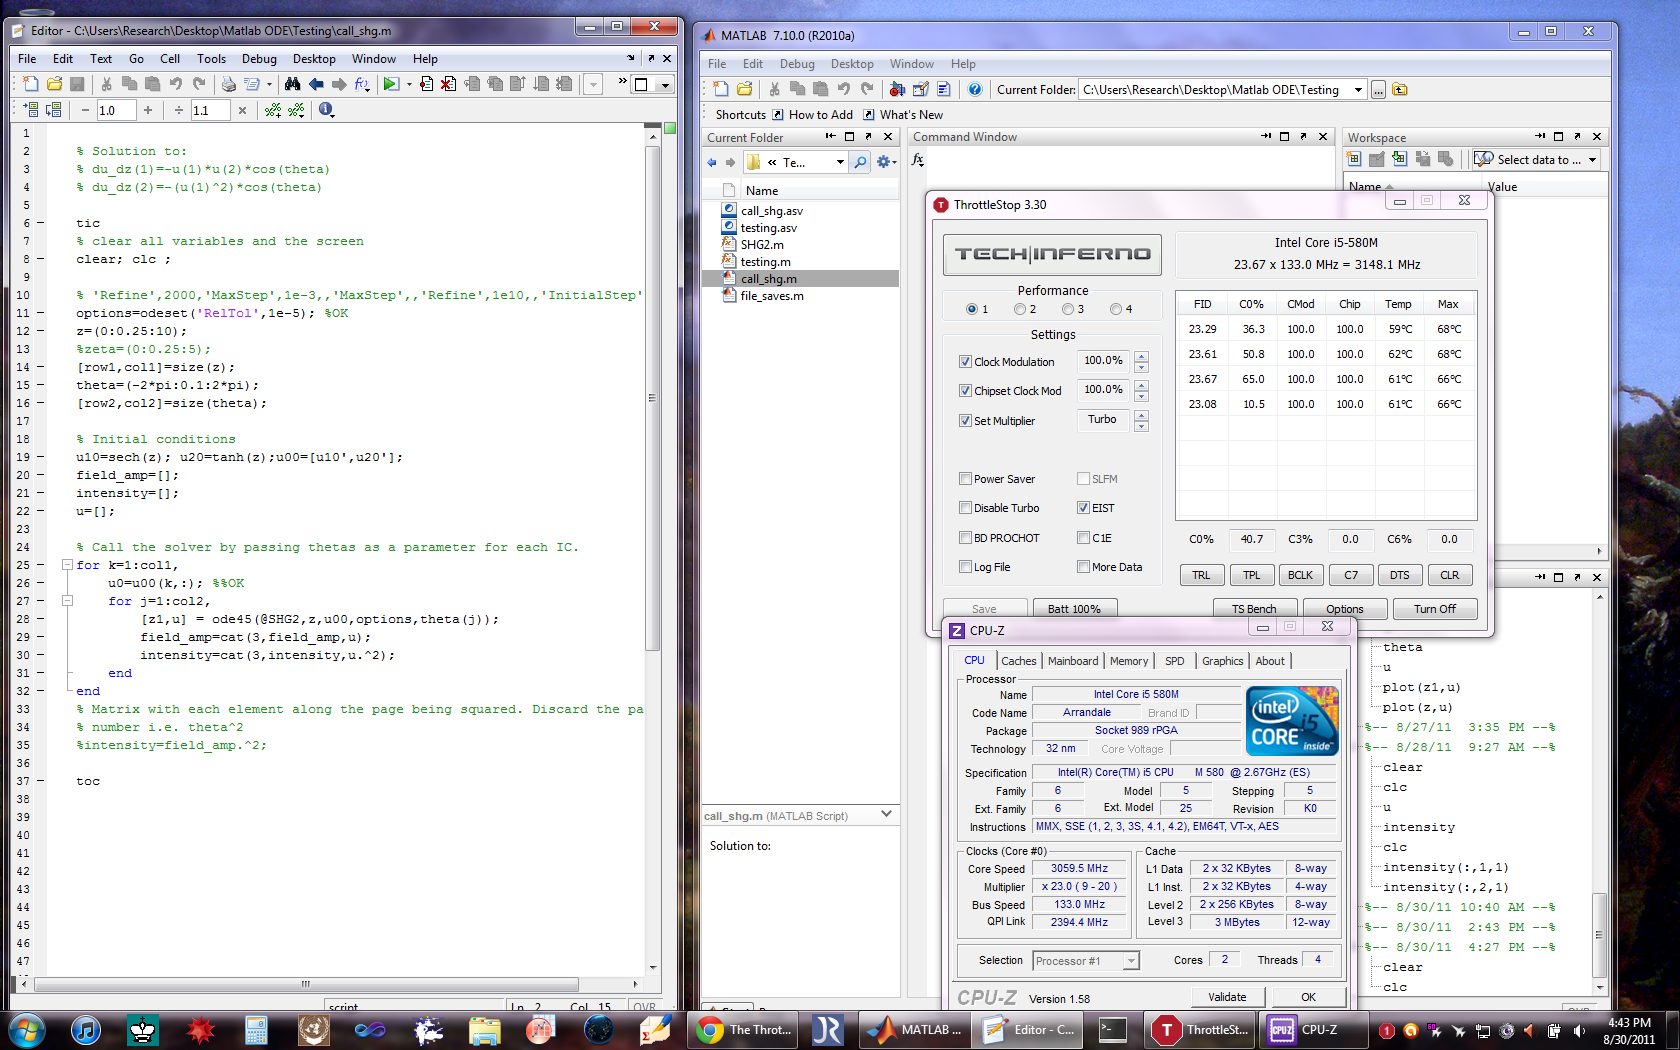
Task: Click search icon in Current Folder panel
Action: (860, 162)
